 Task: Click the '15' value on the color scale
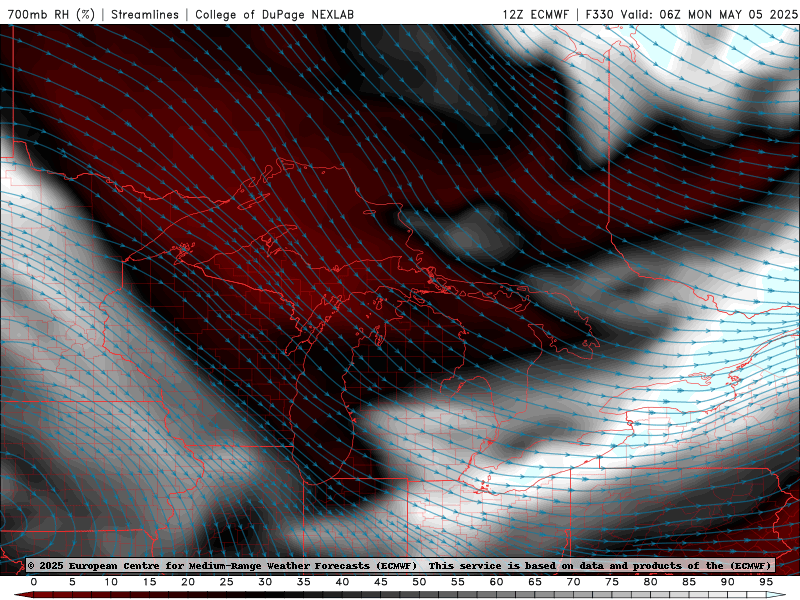tap(149, 582)
